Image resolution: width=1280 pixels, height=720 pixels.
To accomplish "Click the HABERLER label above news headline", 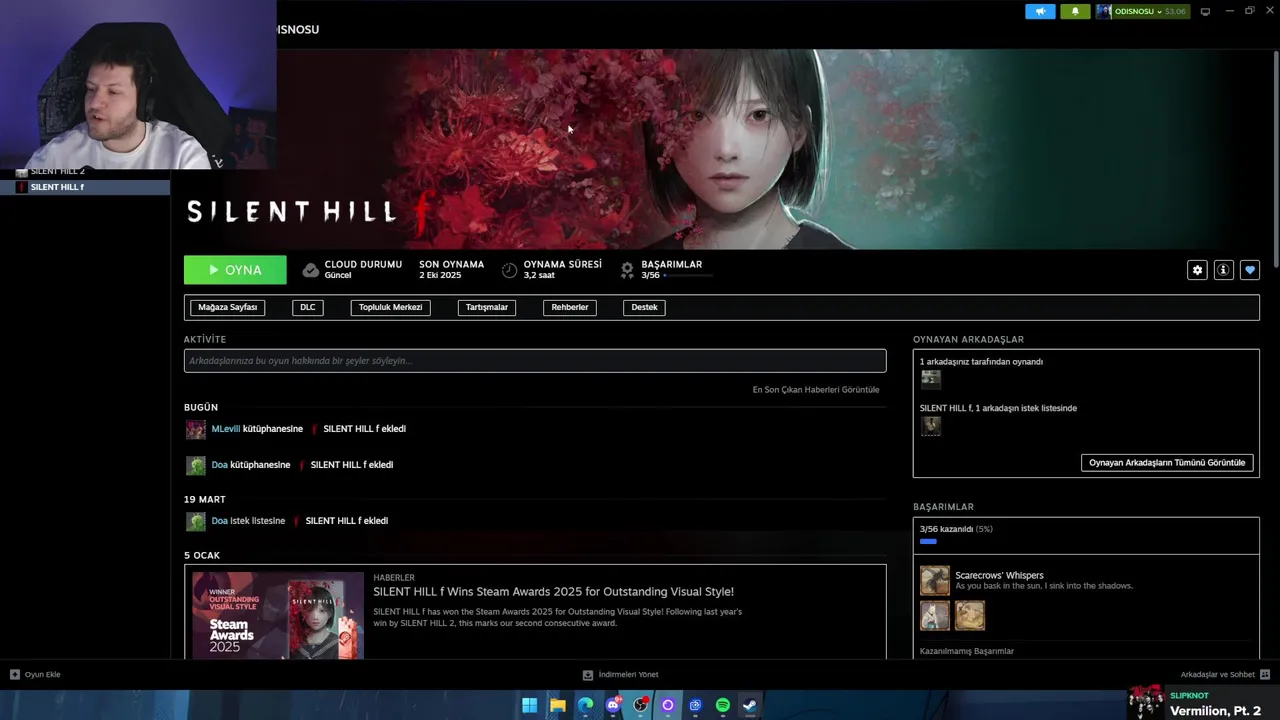I will coord(394,578).
